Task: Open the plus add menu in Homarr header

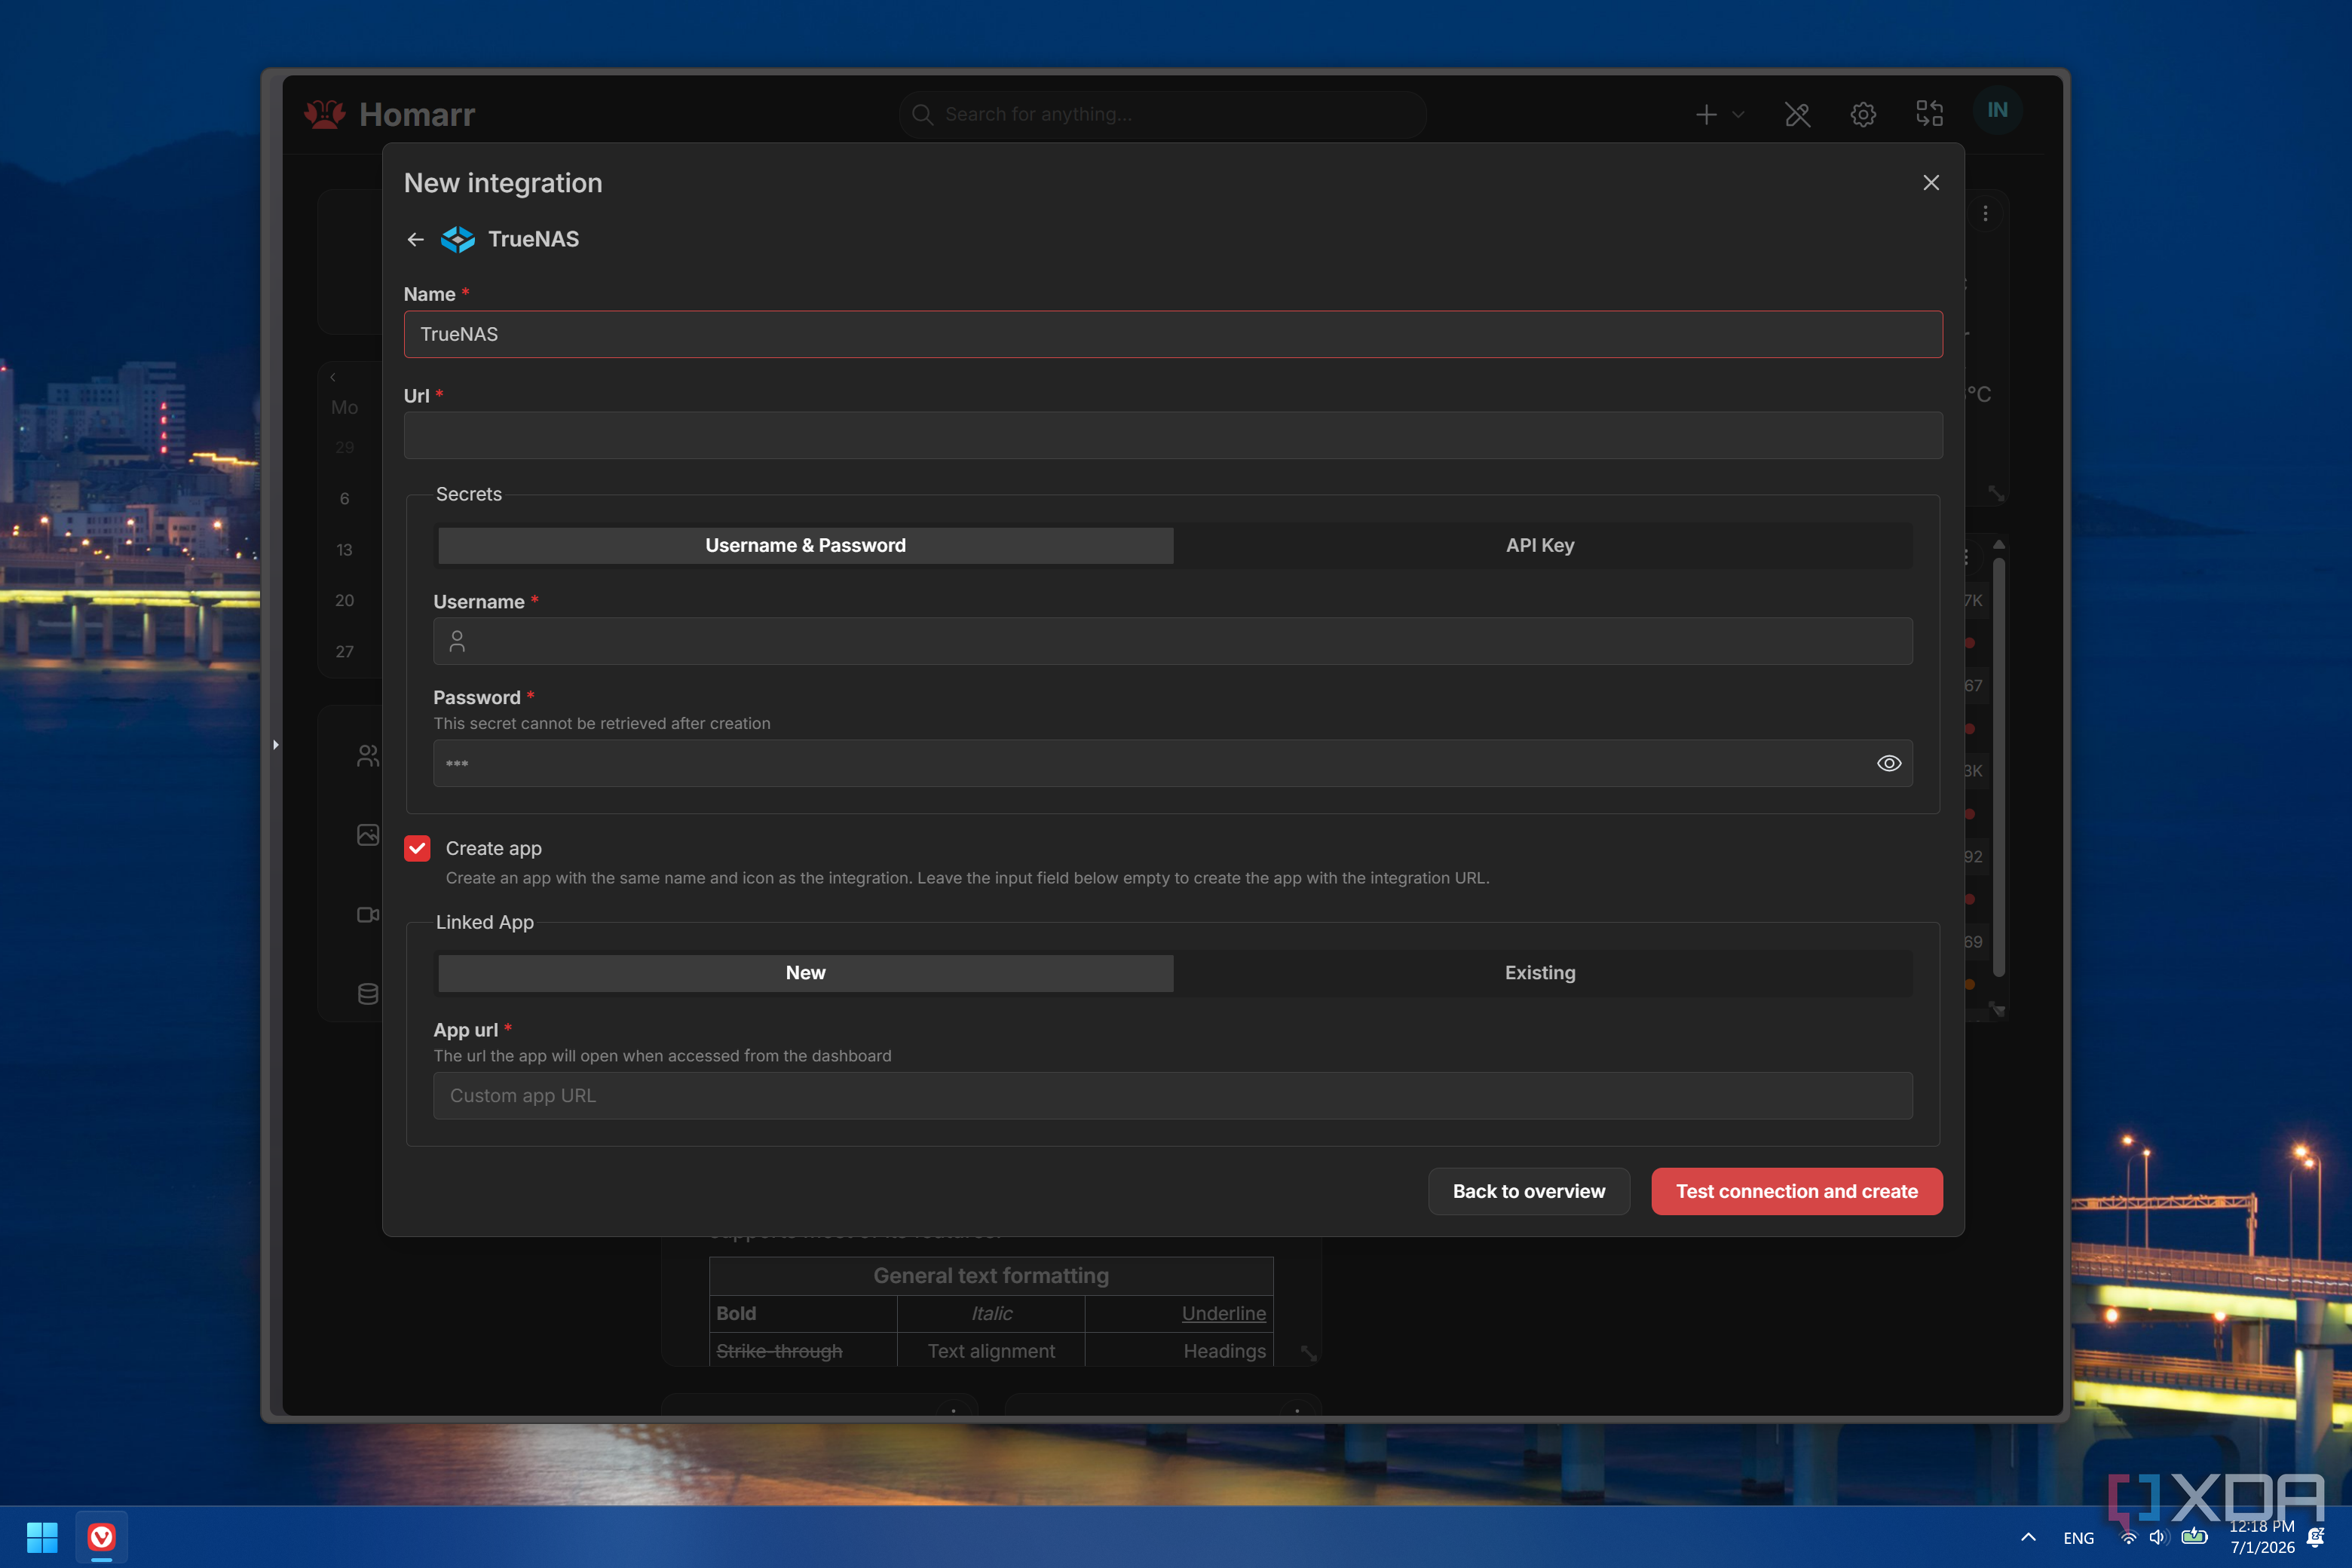Action: 1719,114
